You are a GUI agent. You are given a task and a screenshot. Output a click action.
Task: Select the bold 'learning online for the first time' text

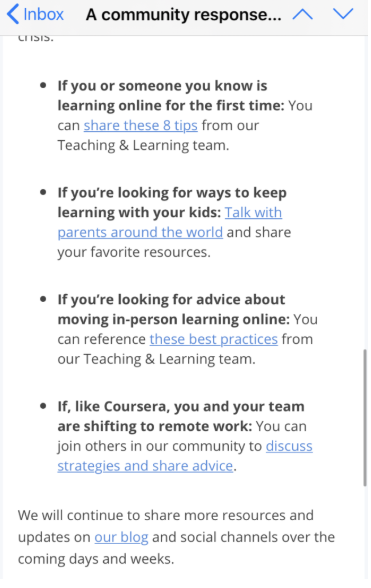(171, 105)
